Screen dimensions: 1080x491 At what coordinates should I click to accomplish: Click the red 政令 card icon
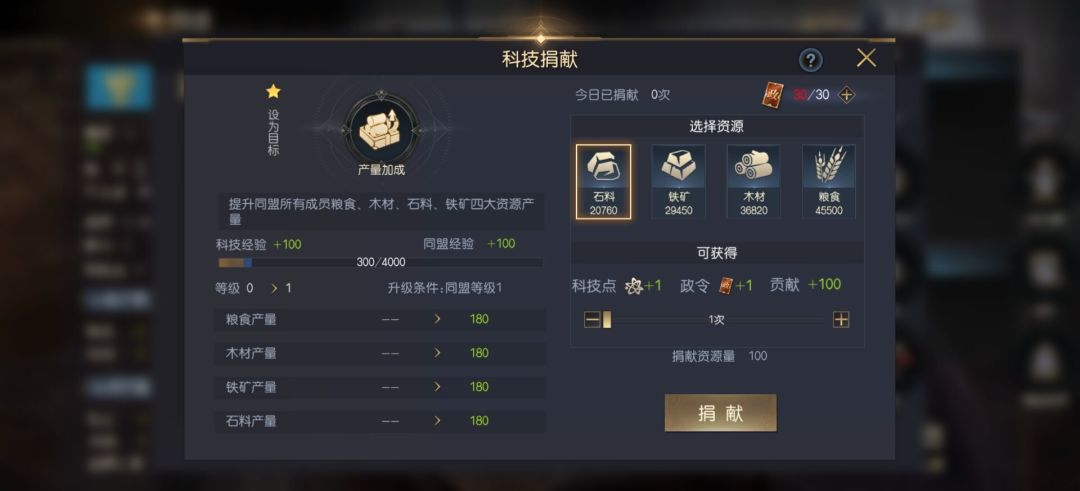(773, 94)
